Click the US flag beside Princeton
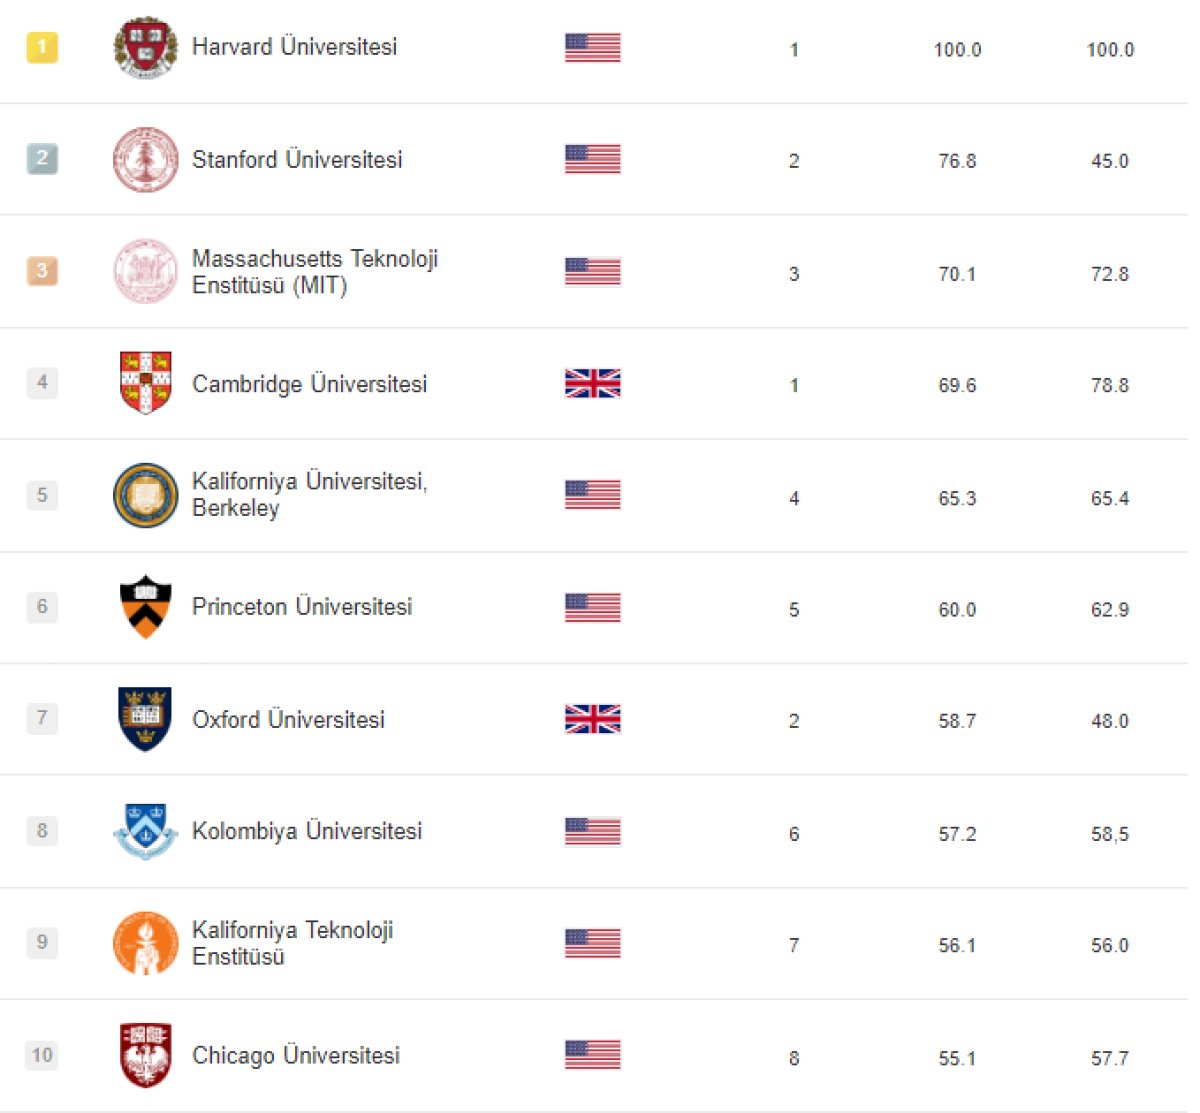Viewport: 1200px width, 1113px height. point(592,607)
